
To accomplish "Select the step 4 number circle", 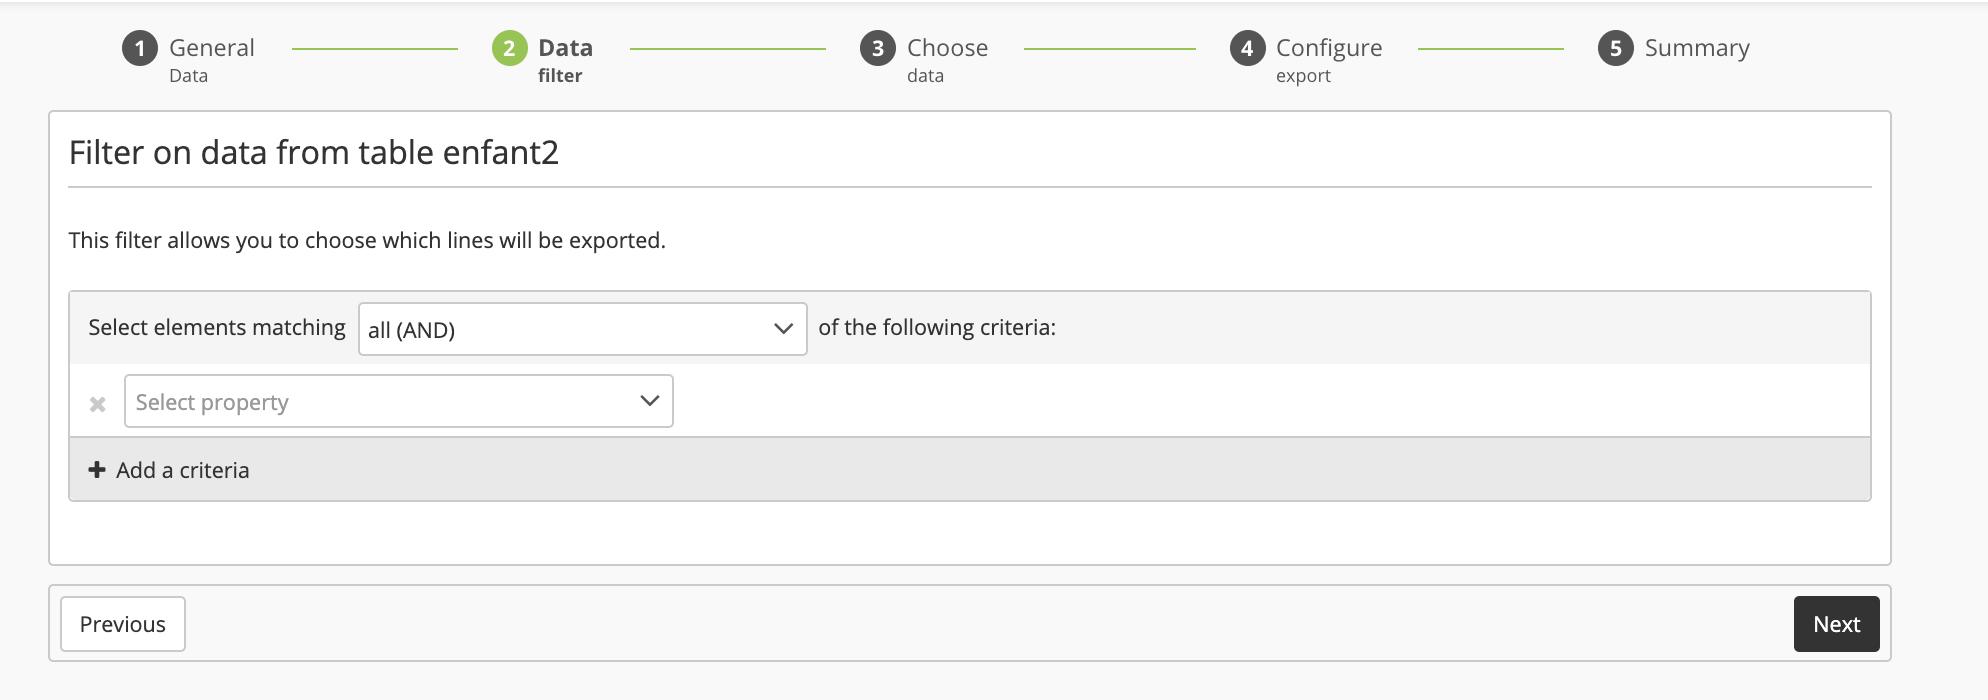I will (1247, 48).
